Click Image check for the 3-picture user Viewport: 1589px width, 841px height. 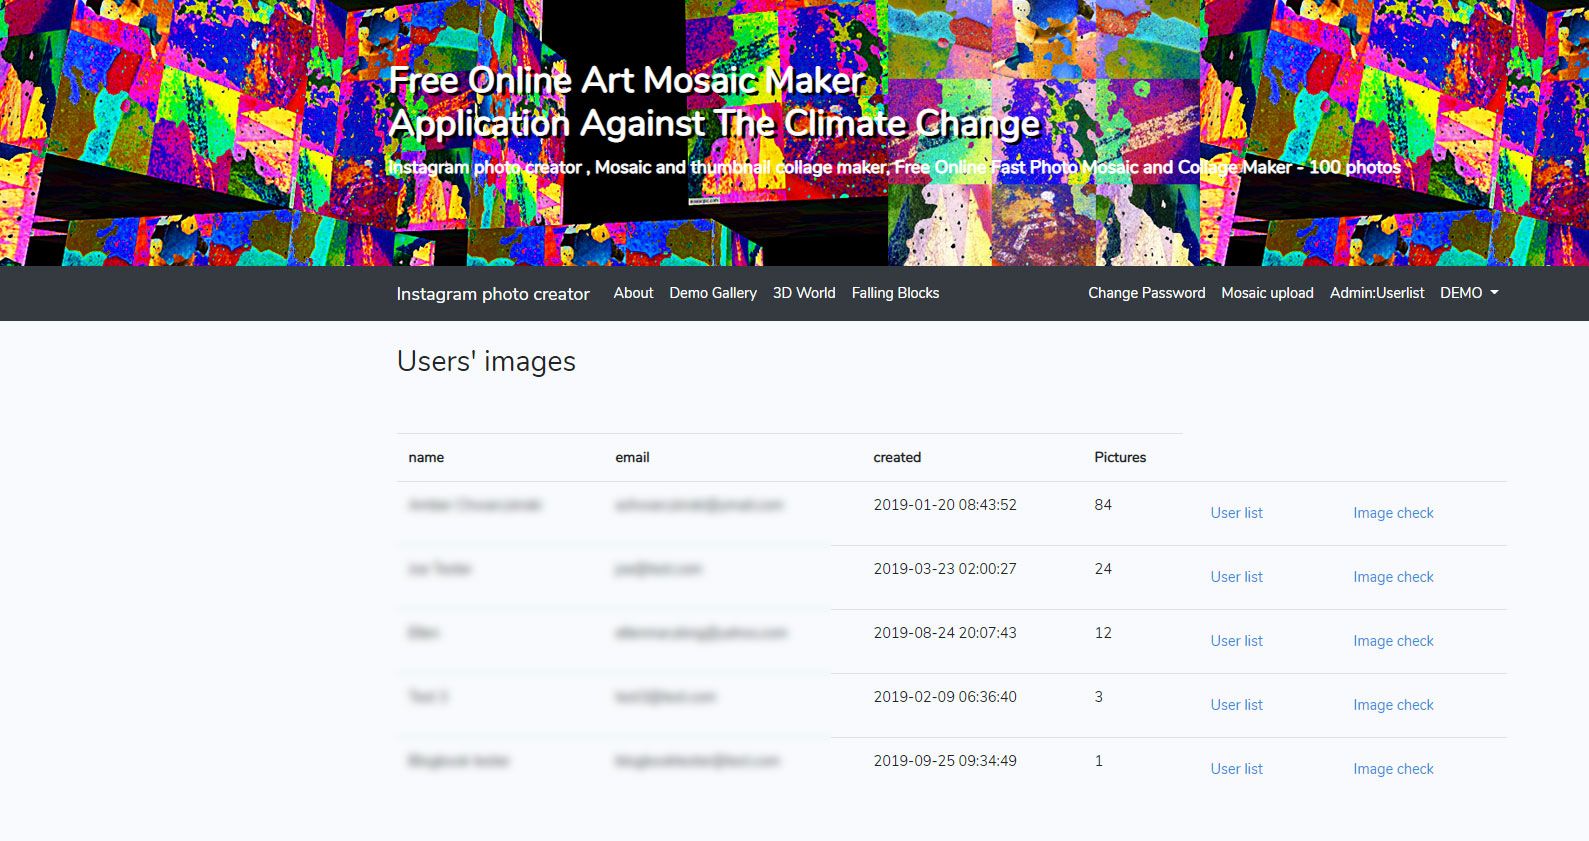pyautogui.click(x=1393, y=705)
